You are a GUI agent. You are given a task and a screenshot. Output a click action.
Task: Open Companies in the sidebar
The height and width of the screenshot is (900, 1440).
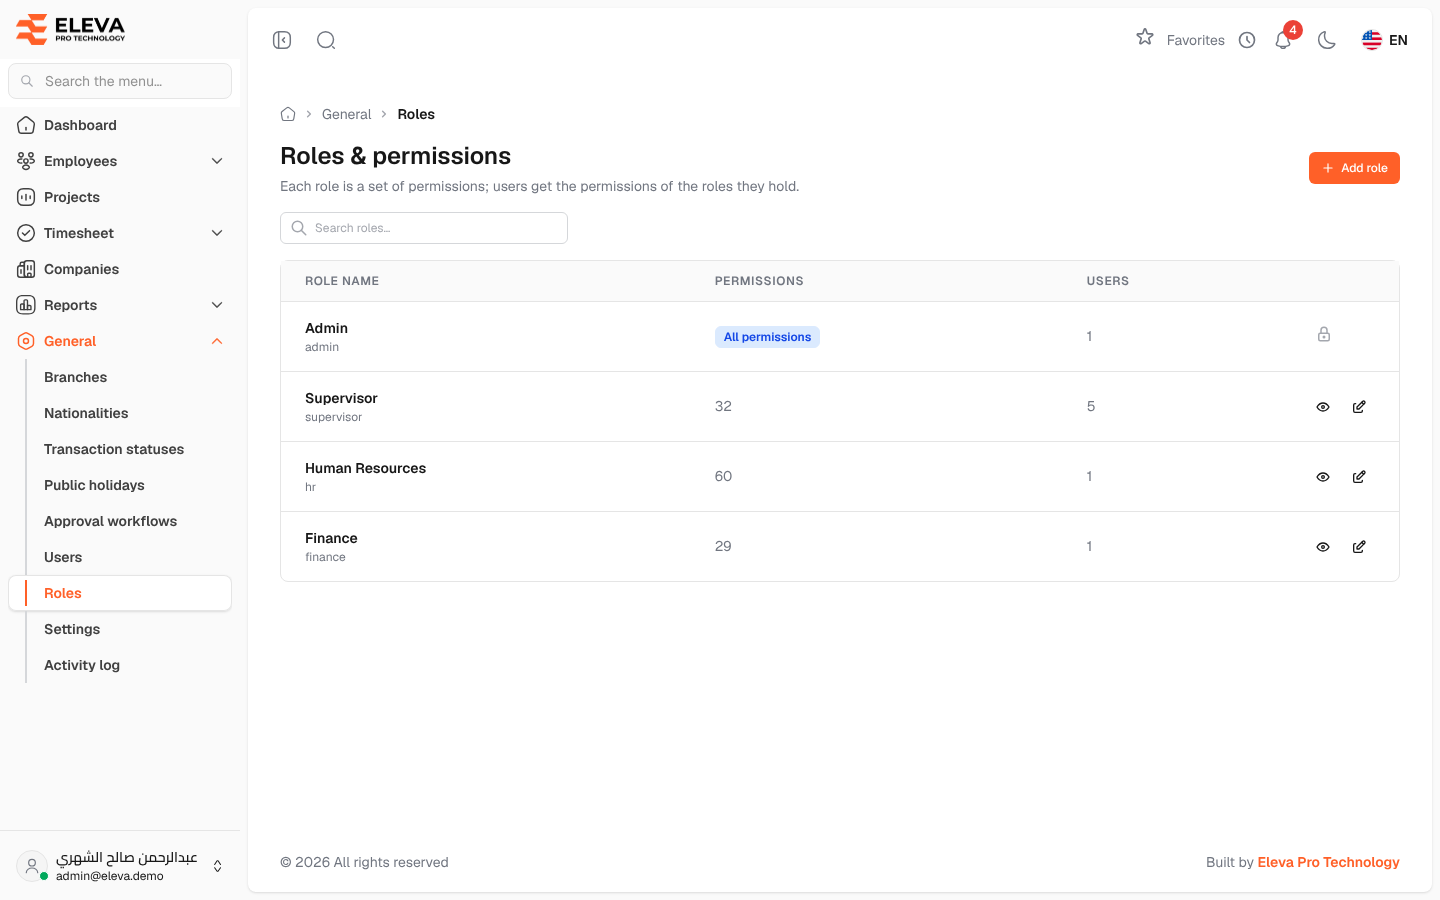(x=120, y=269)
